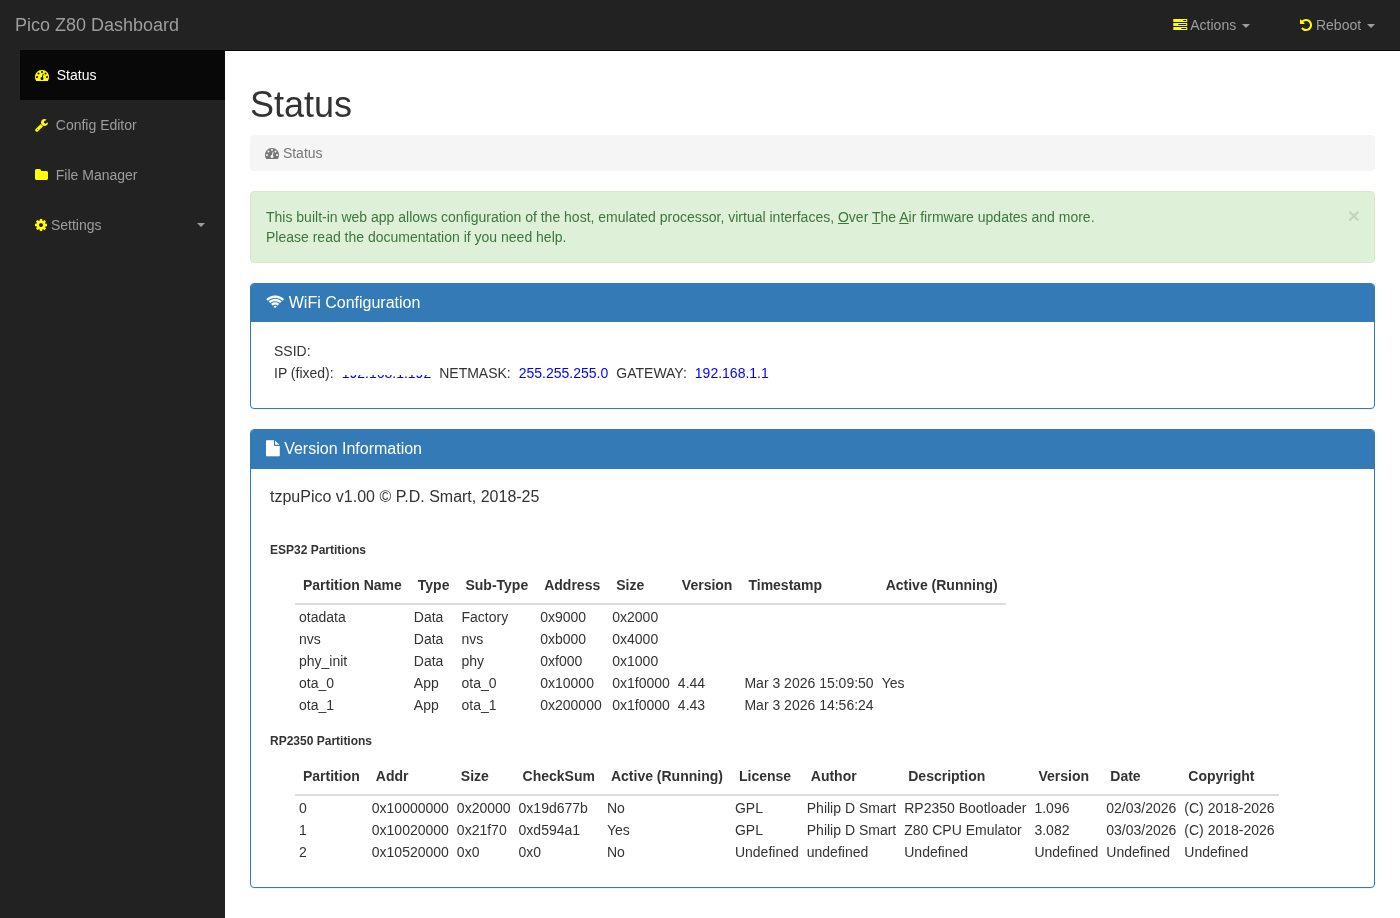Click the wrench icon beside Config Editor
The width and height of the screenshot is (1400, 918).
pyautogui.click(x=41, y=125)
